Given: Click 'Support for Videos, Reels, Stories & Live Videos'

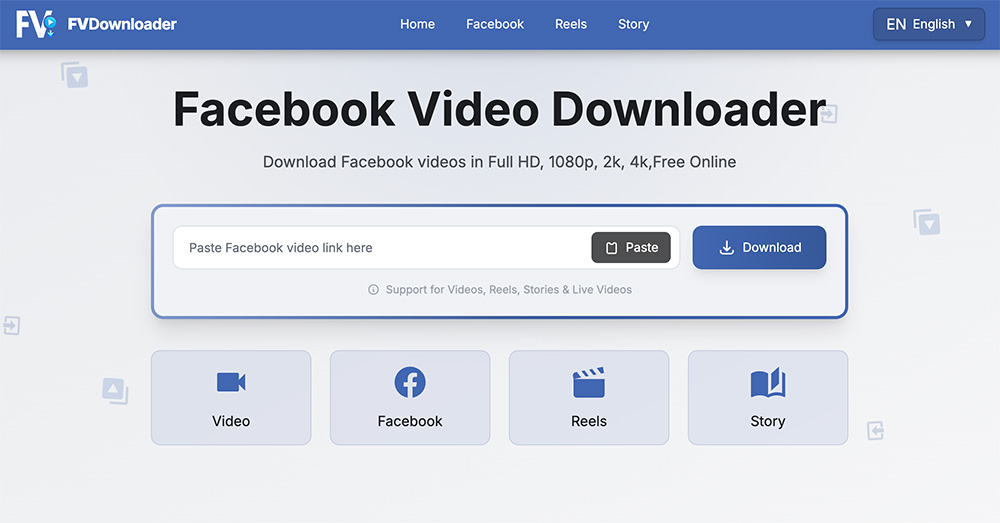Looking at the screenshot, I should point(508,290).
